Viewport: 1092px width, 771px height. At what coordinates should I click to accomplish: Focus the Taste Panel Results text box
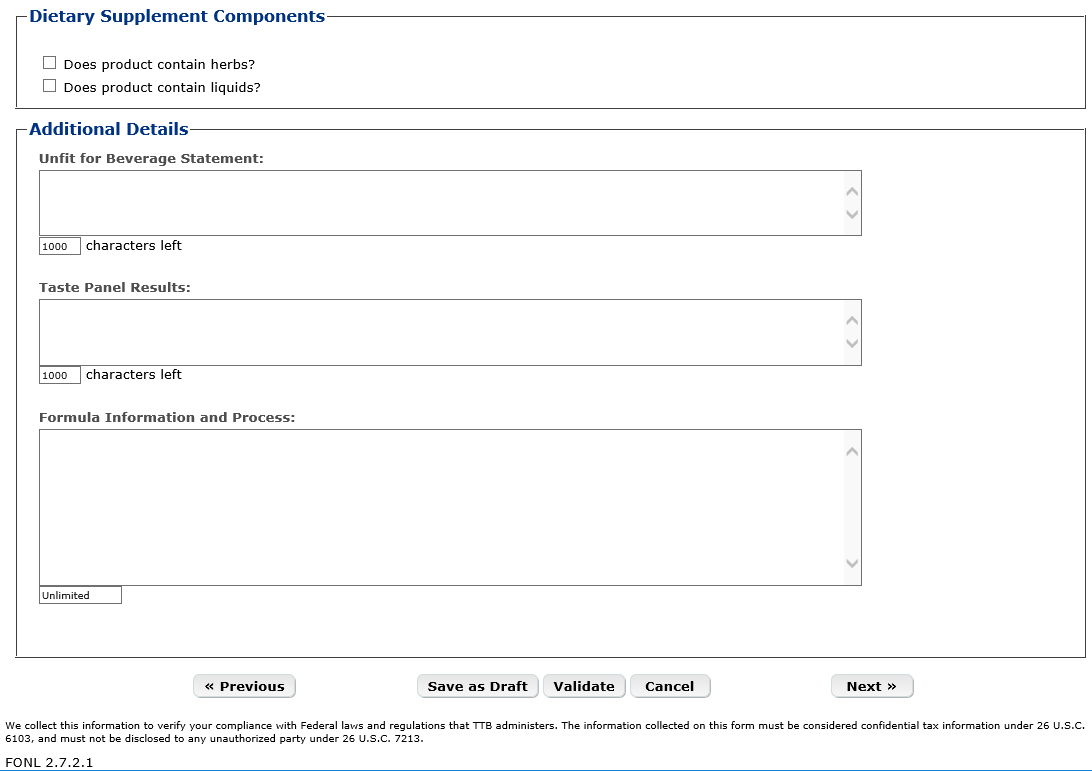[x=440, y=332]
